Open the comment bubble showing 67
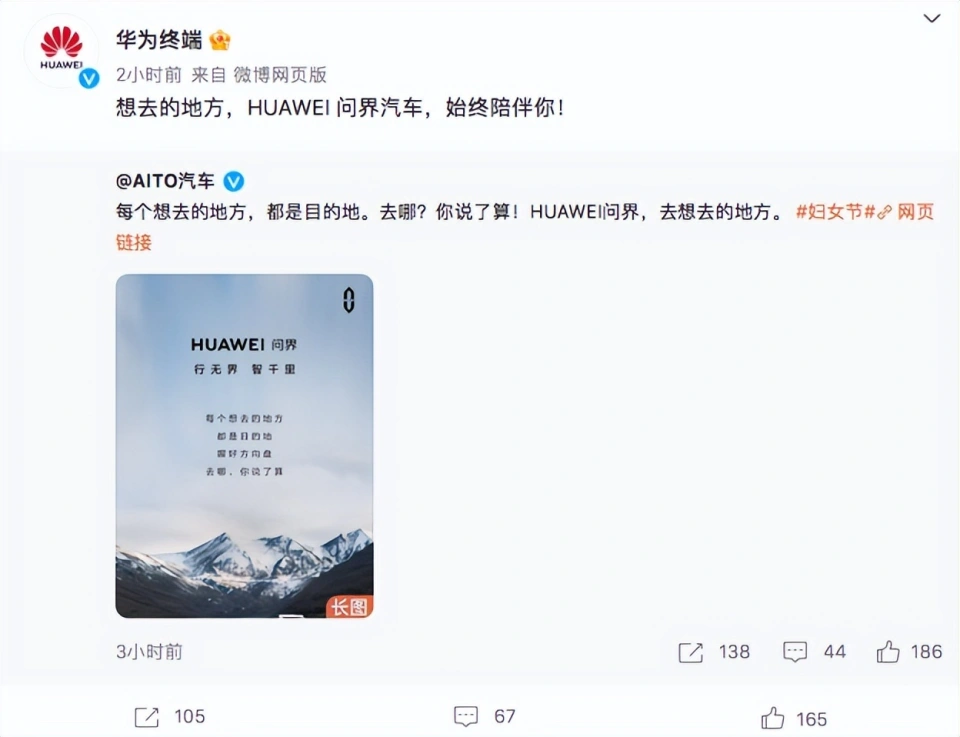Viewport: 960px width, 737px height. tap(465, 716)
